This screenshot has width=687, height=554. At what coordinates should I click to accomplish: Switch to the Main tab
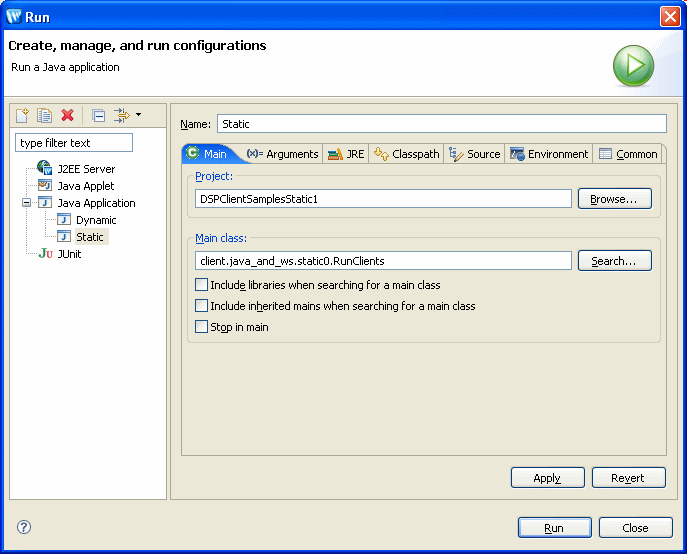pyautogui.click(x=215, y=154)
